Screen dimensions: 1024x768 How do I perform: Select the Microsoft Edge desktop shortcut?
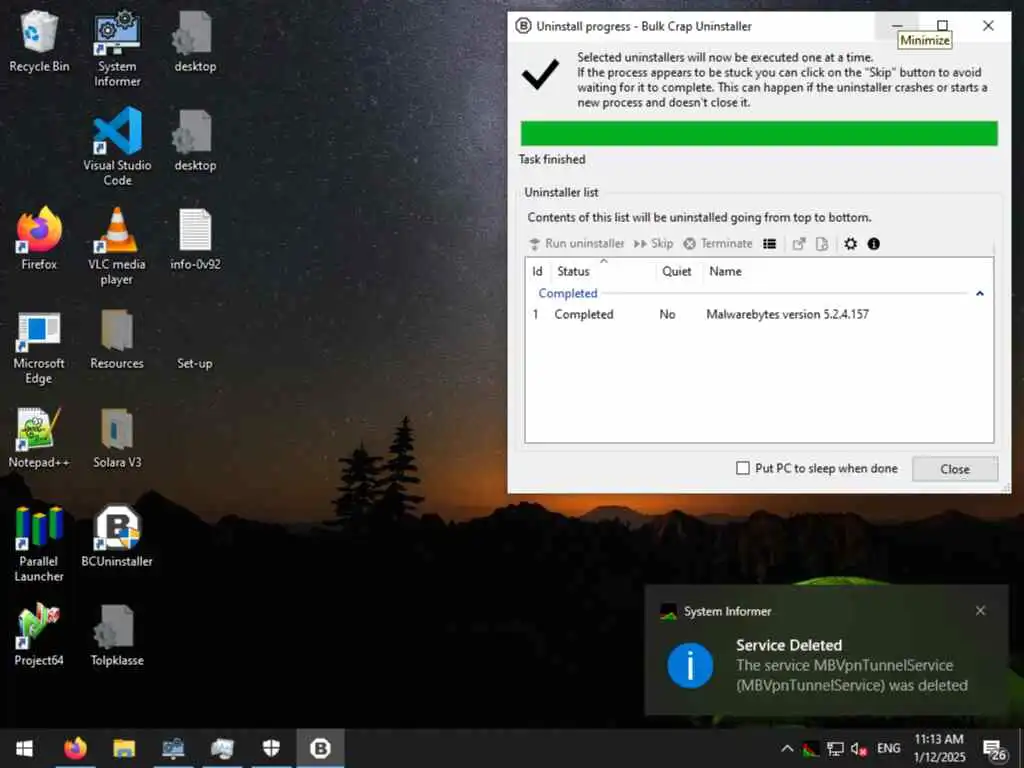(x=39, y=345)
